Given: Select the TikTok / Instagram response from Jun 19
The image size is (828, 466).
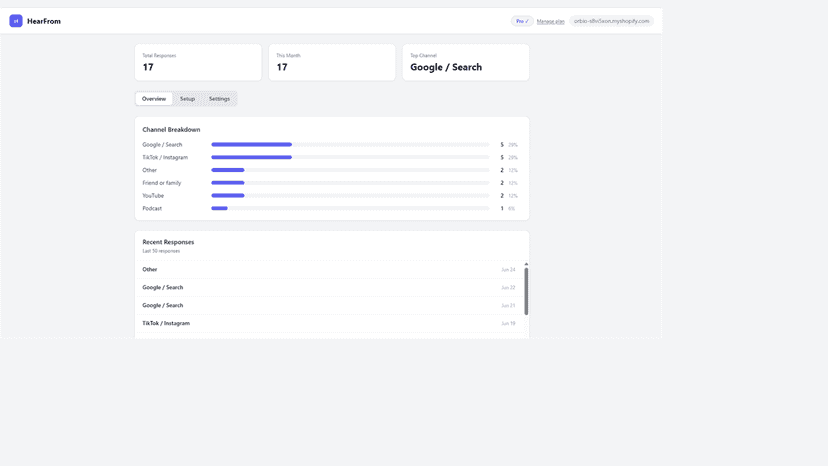Looking at the screenshot, I should [328, 323].
